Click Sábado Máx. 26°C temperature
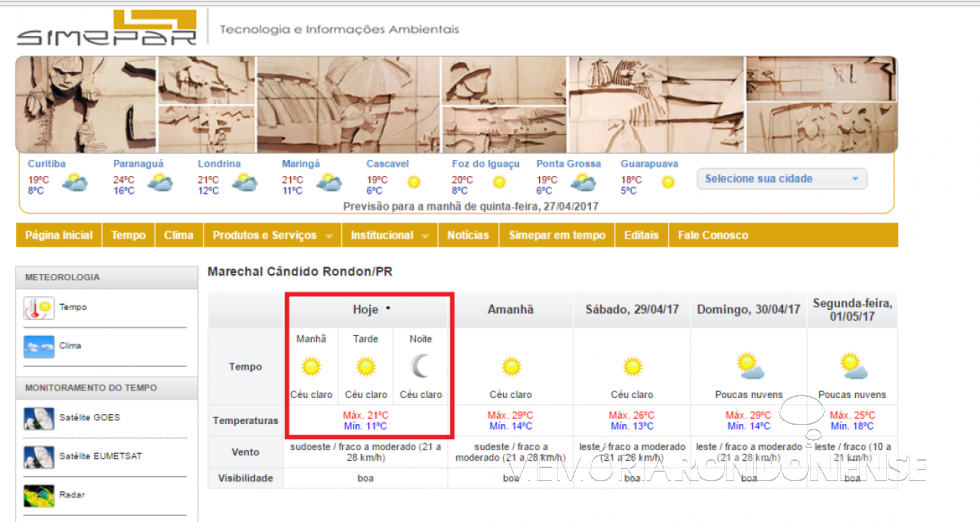This screenshot has height=522, width=980. point(632,415)
